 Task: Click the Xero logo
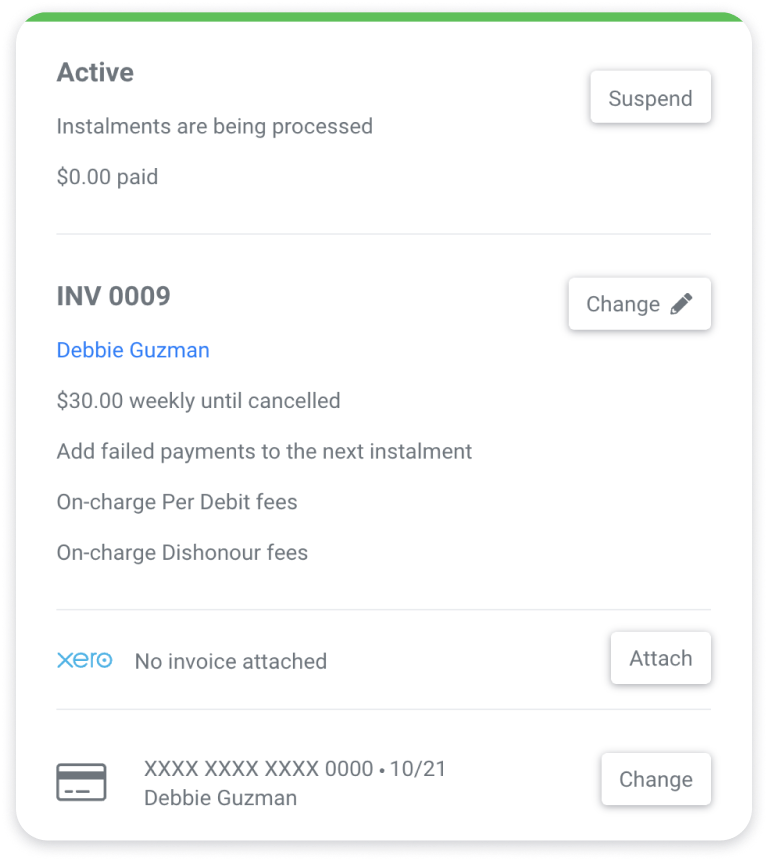85,659
